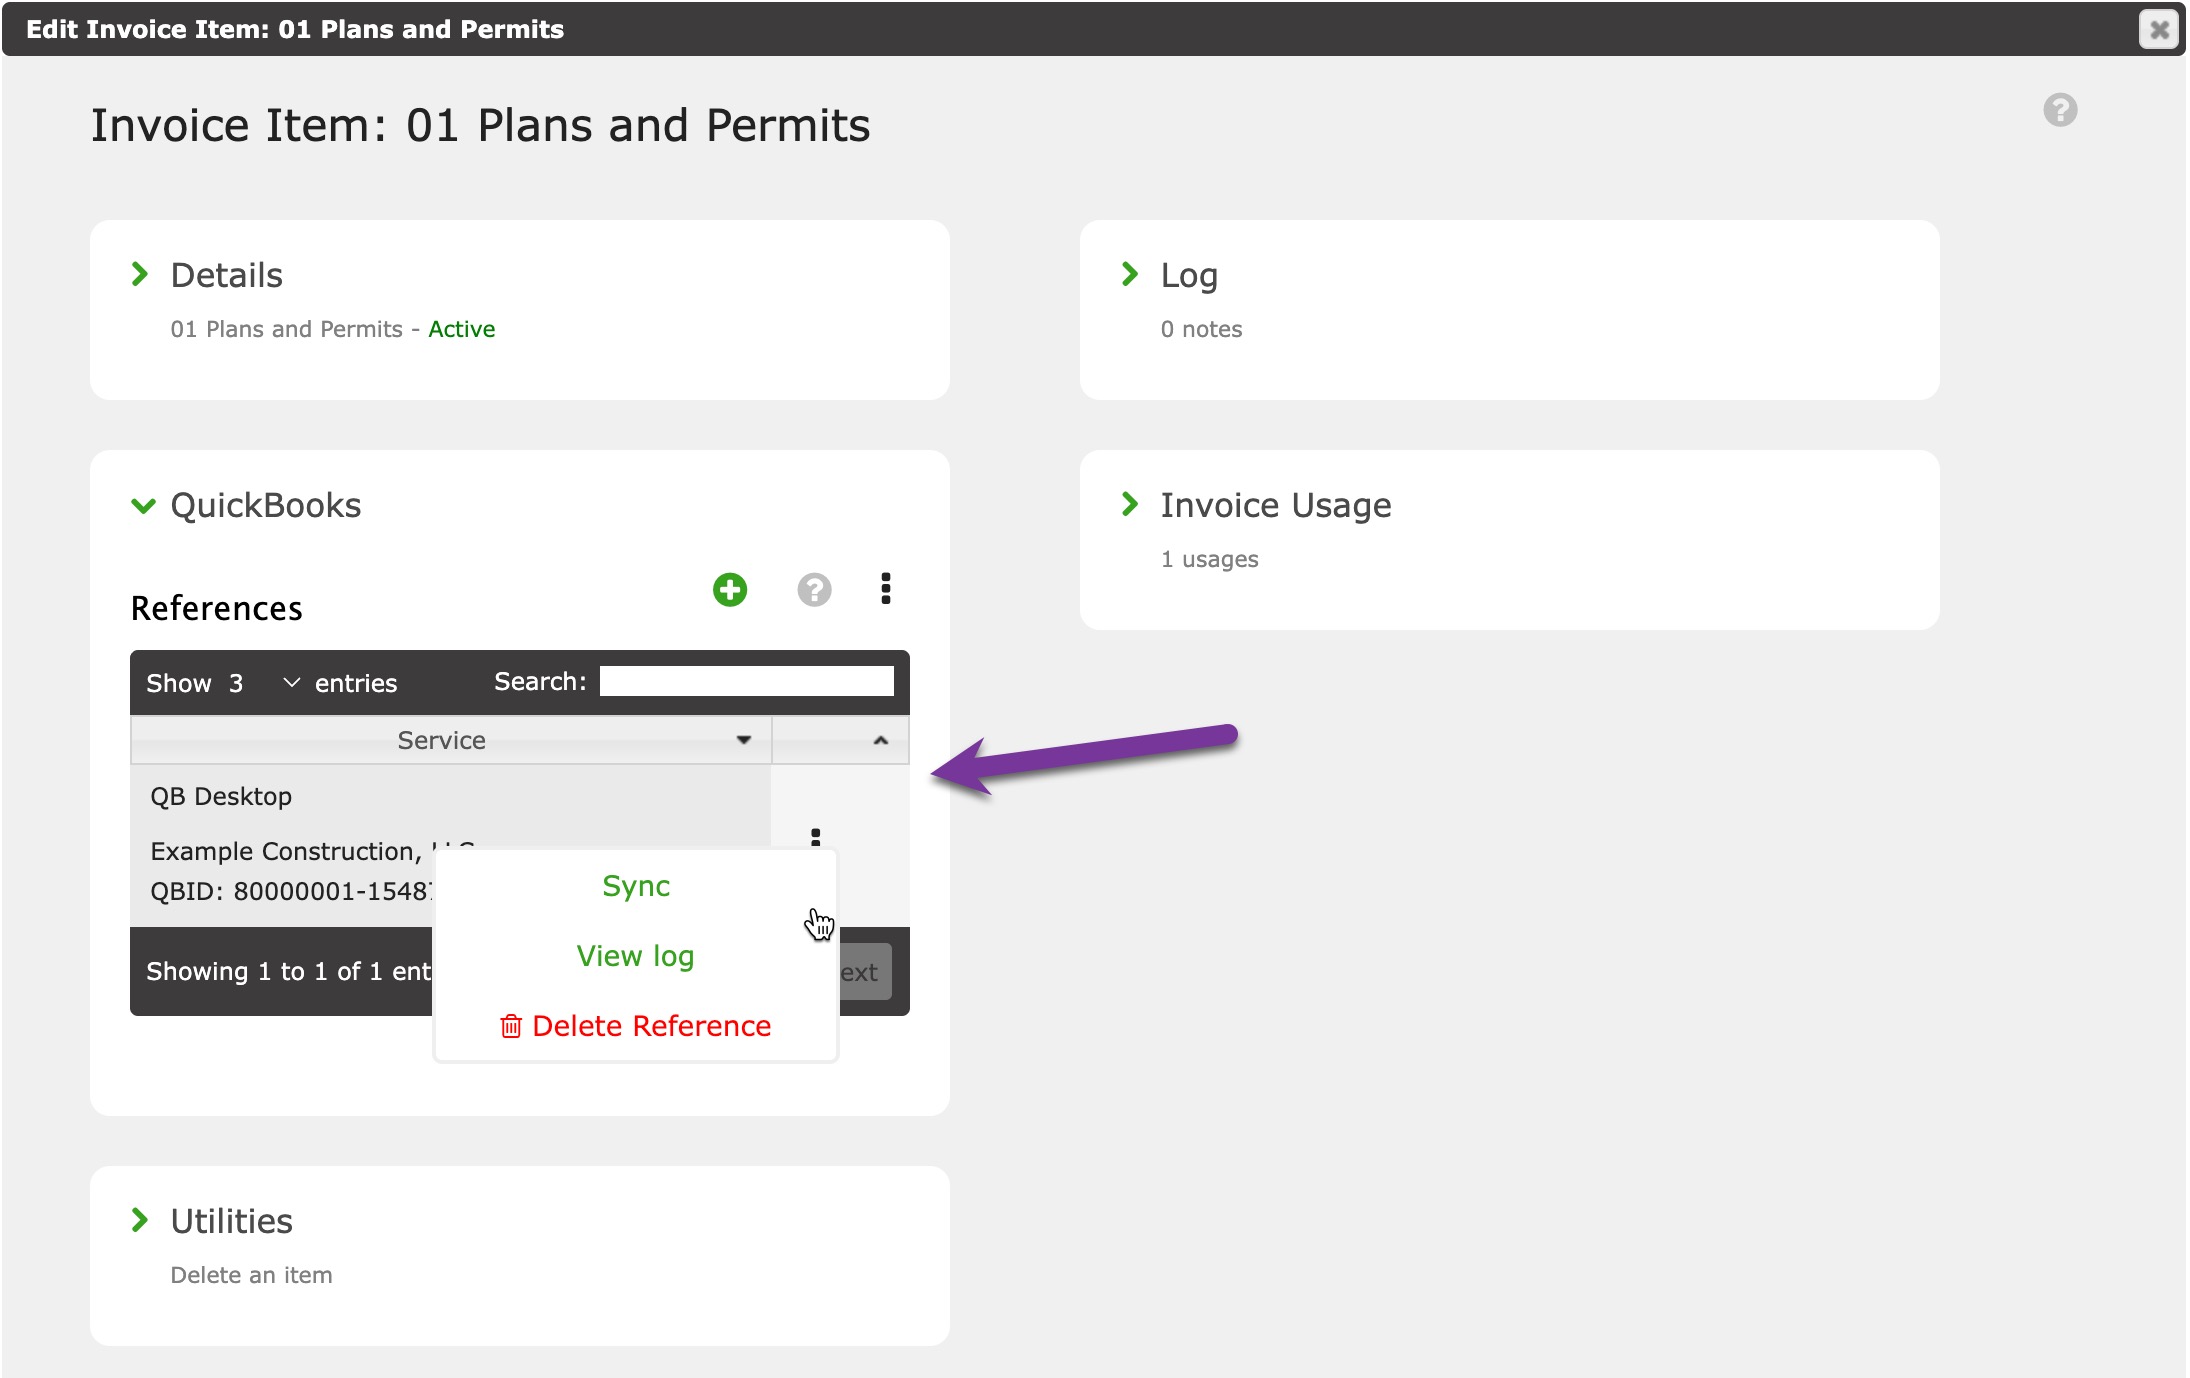
Task: Sort the actions column via up arrow
Action: [x=880, y=740]
